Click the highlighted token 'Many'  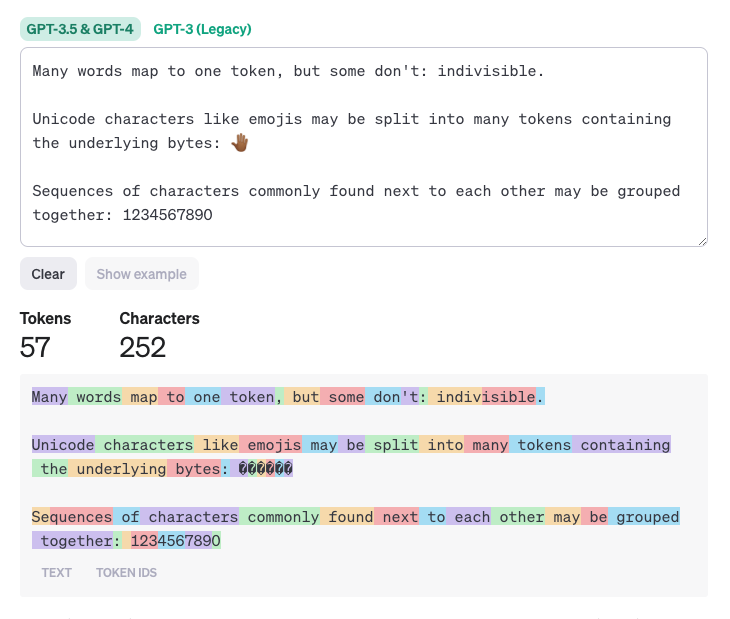(x=50, y=397)
